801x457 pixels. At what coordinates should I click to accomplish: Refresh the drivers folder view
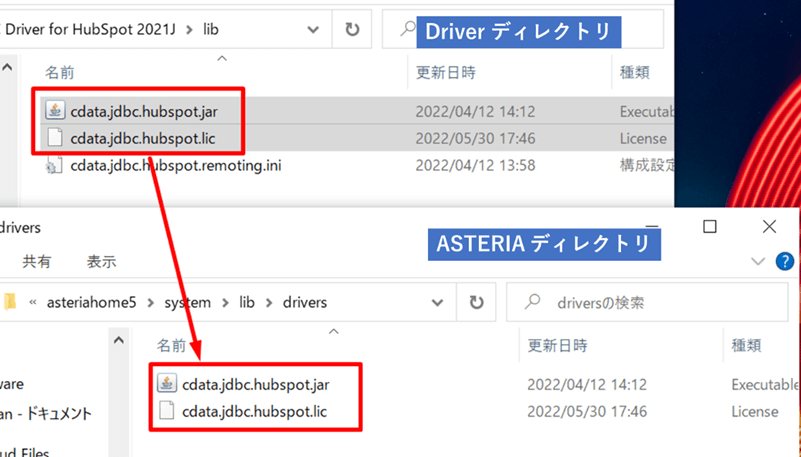476,302
